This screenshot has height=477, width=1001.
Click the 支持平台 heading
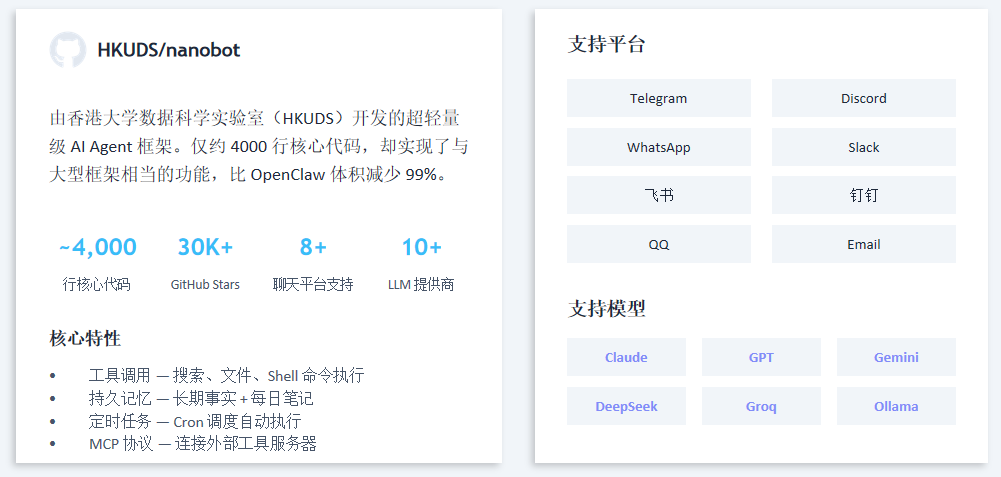coord(606,44)
